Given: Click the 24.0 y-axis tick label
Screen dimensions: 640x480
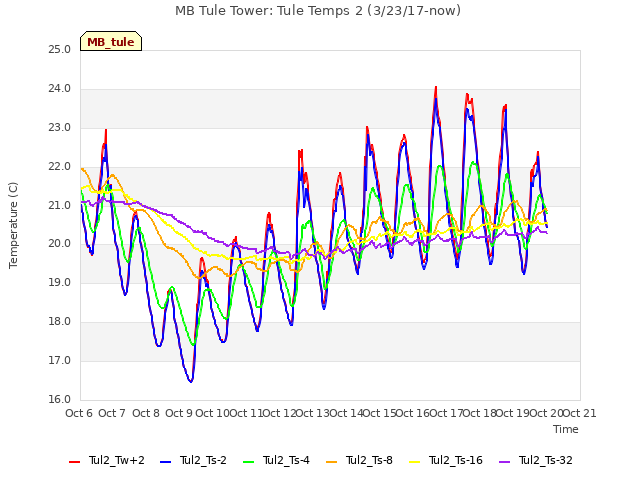Looking at the screenshot, I should tap(60, 89).
